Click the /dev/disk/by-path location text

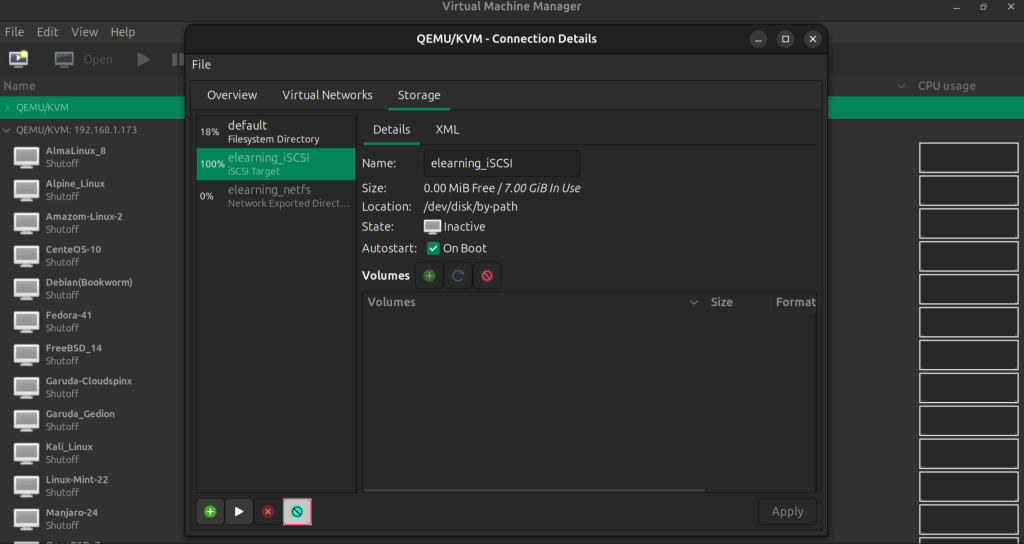[470, 207]
